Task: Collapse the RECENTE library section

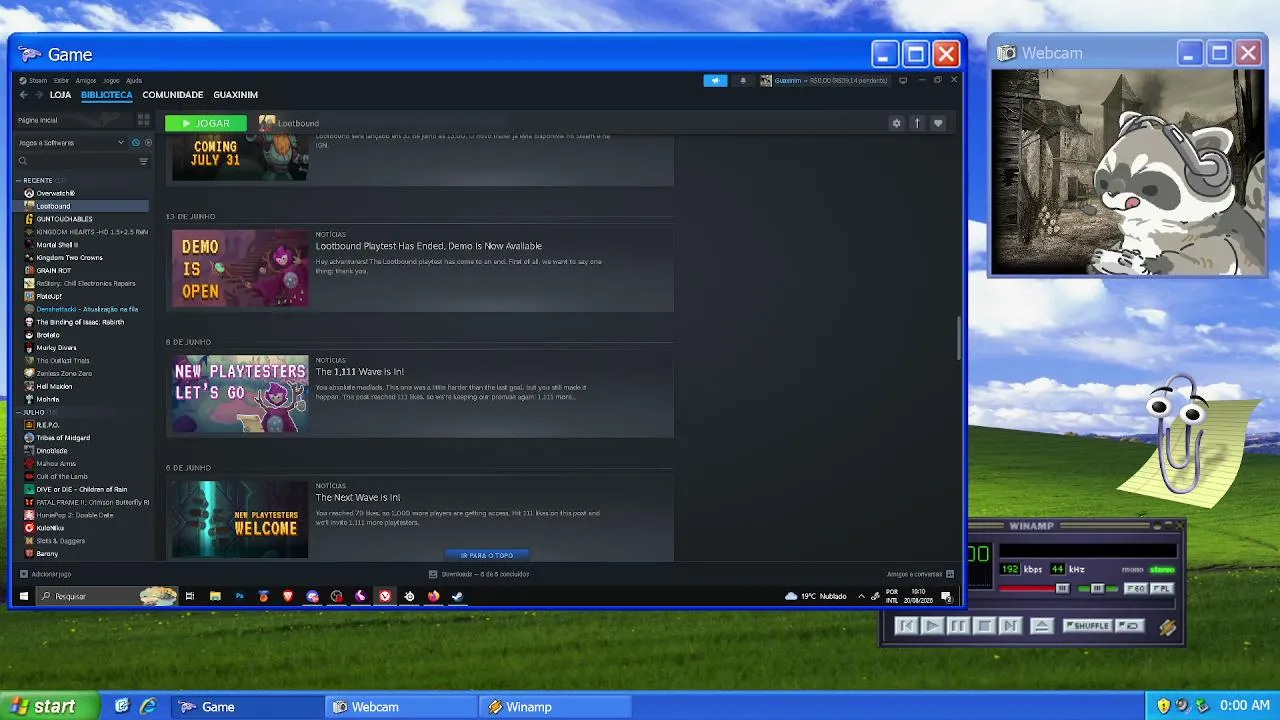Action: coord(19,181)
